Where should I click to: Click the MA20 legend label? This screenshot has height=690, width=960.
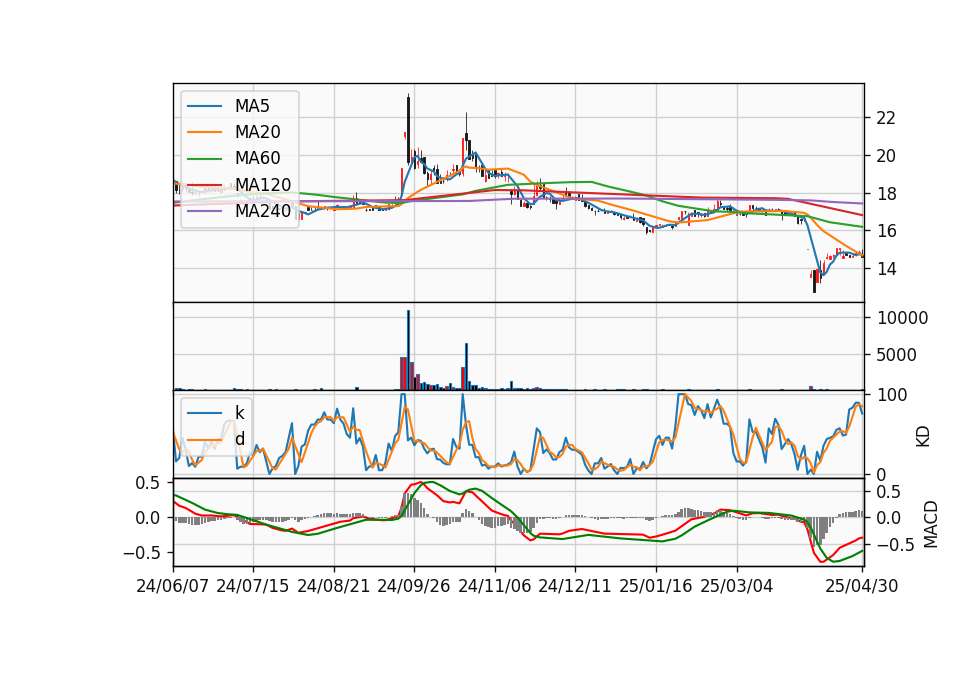[257, 132]
